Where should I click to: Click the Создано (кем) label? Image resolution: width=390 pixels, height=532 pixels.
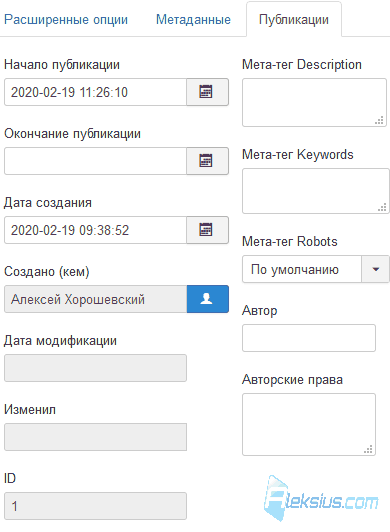coord(47,272)
